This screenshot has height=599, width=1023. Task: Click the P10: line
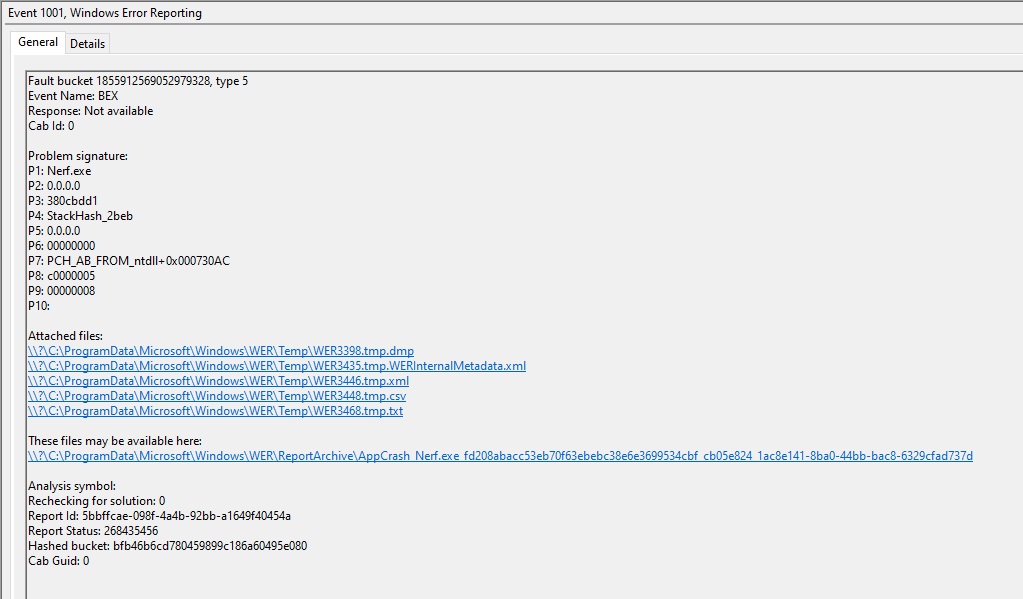38,306
